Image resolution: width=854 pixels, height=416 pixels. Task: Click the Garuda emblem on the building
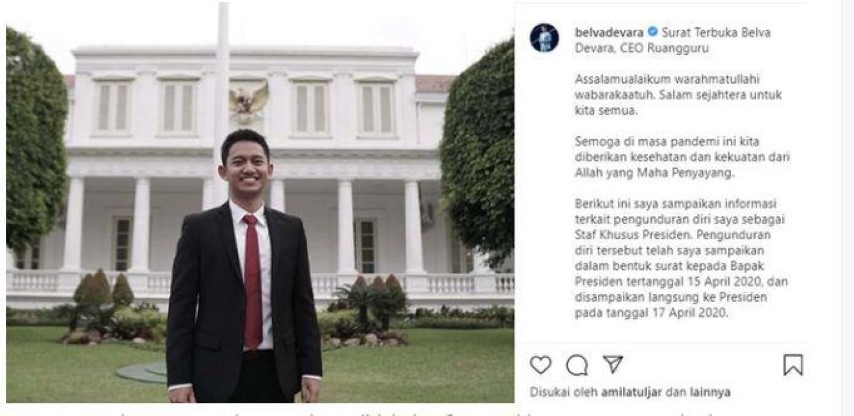(248, 103)
